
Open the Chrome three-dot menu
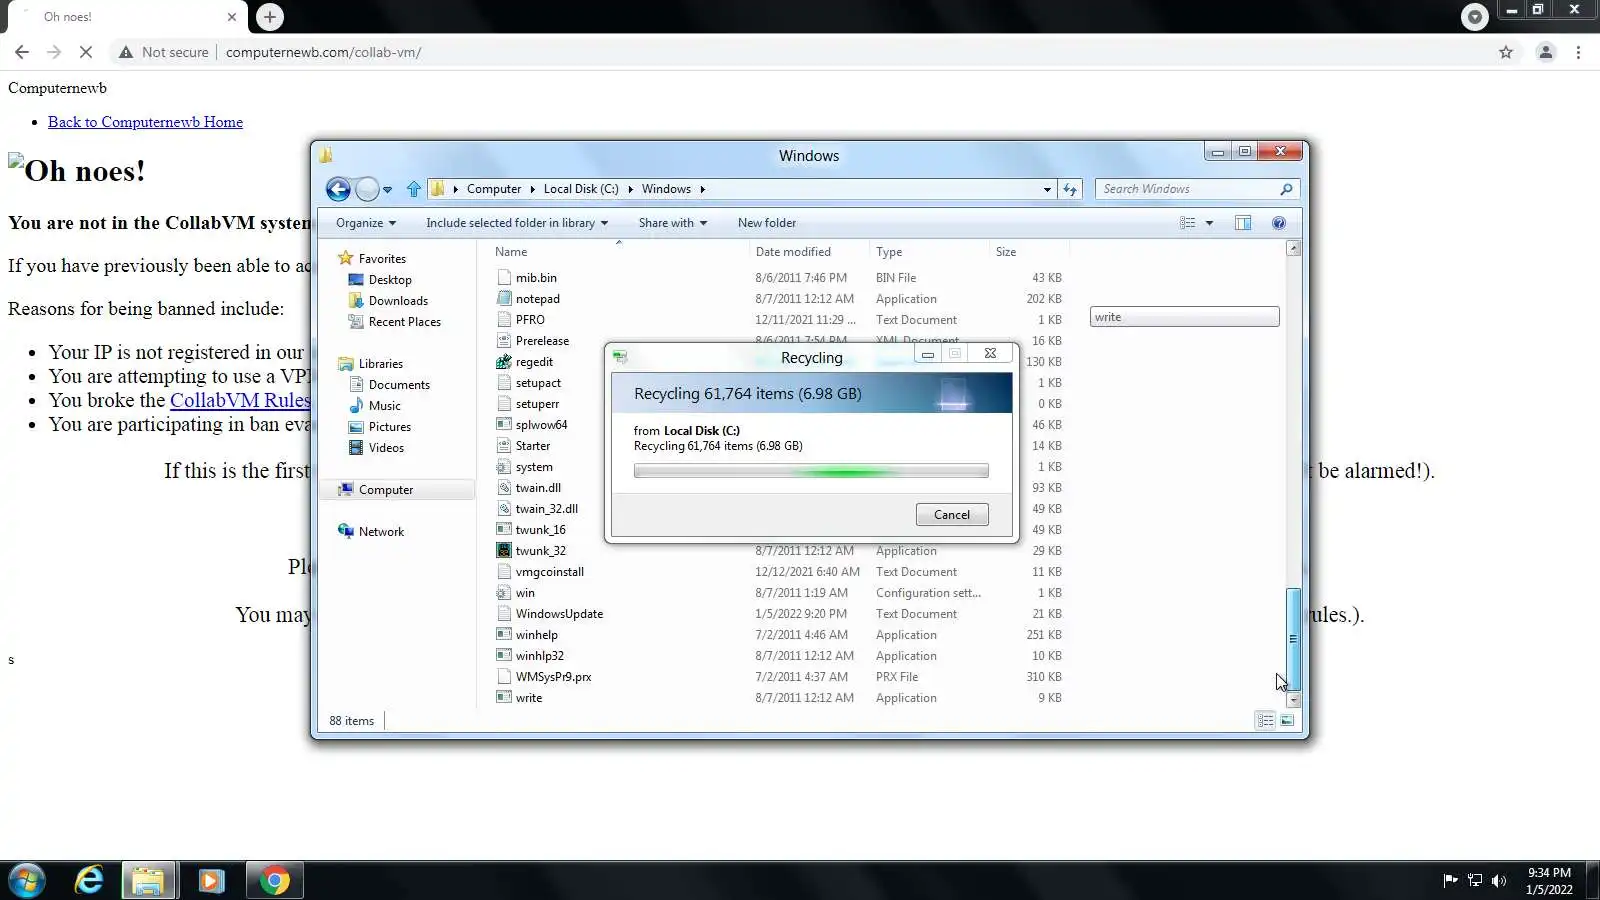[x=1579, y=52]
